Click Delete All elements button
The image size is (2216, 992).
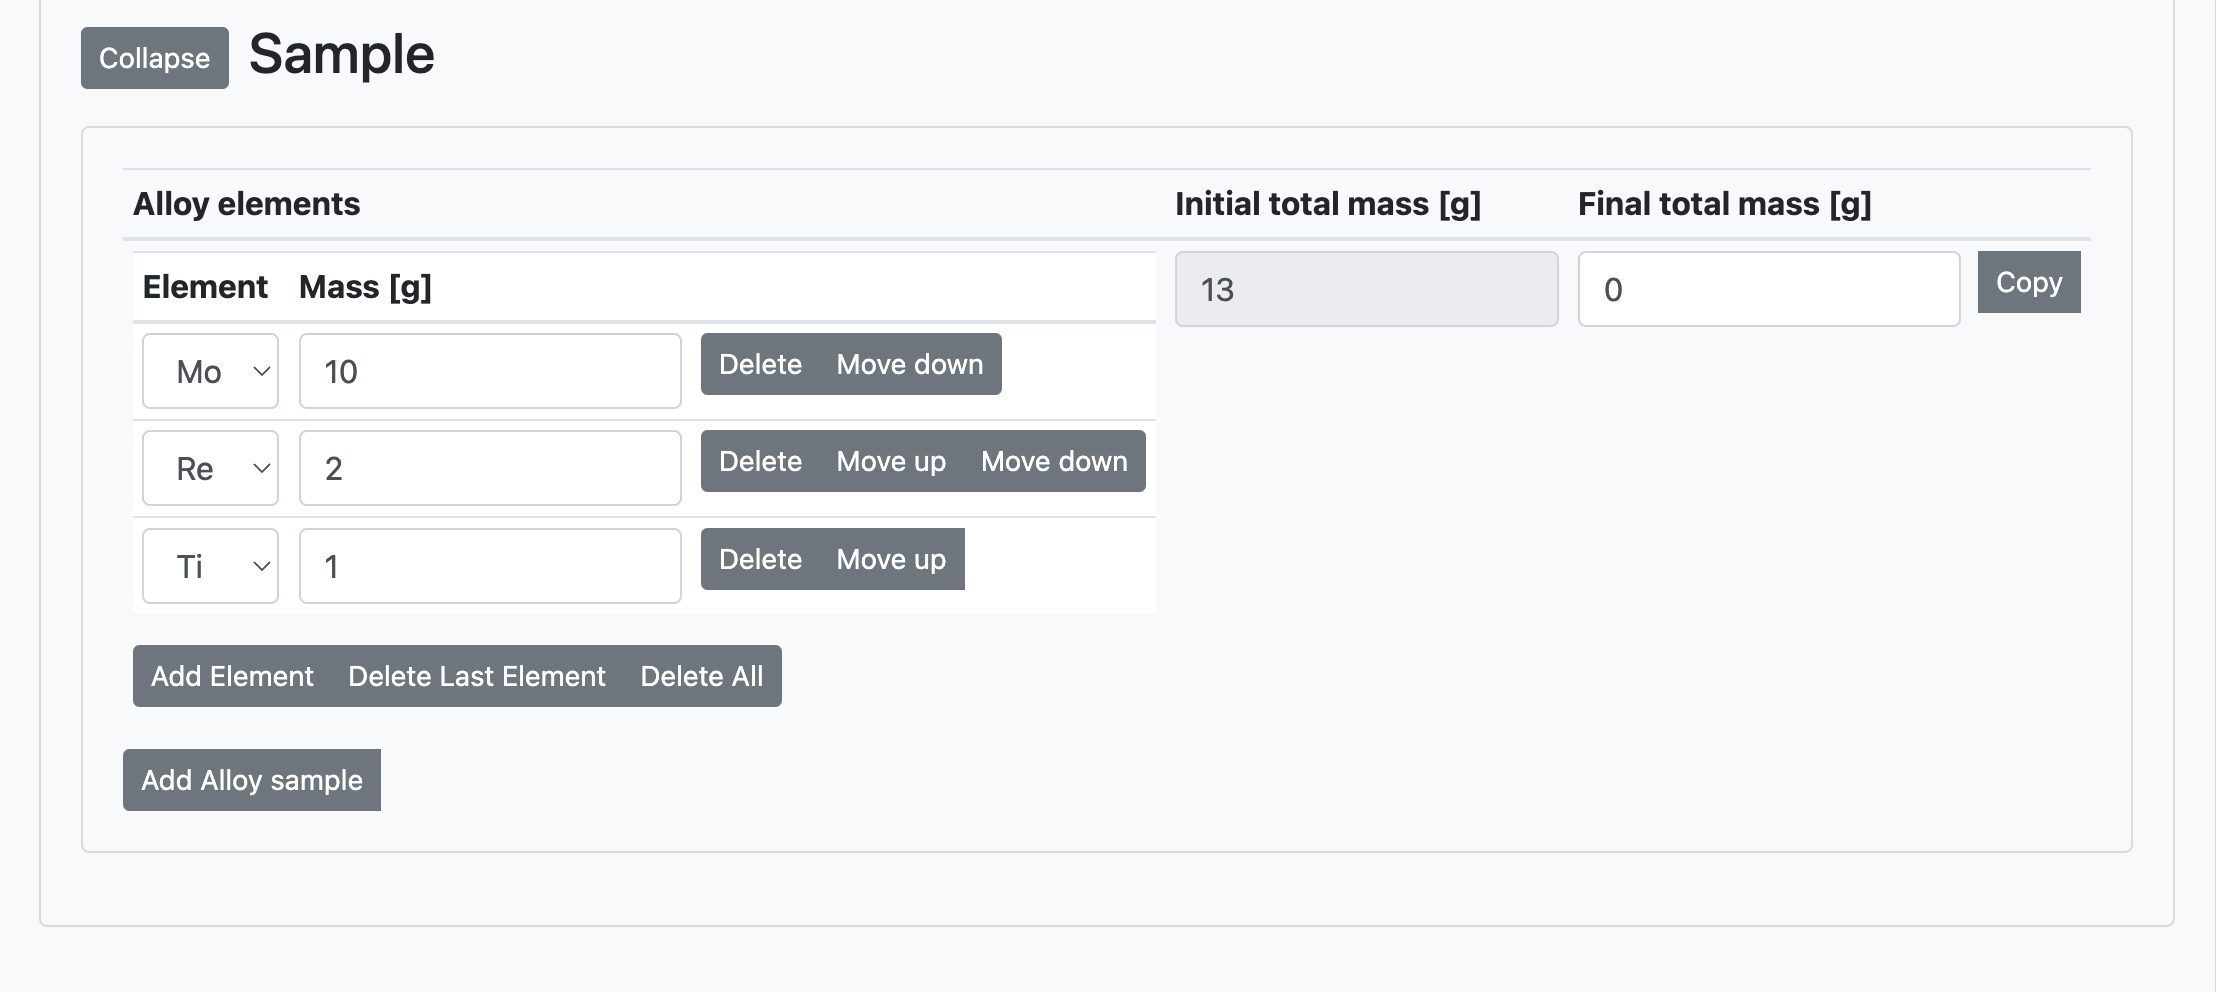pos(701,676)
